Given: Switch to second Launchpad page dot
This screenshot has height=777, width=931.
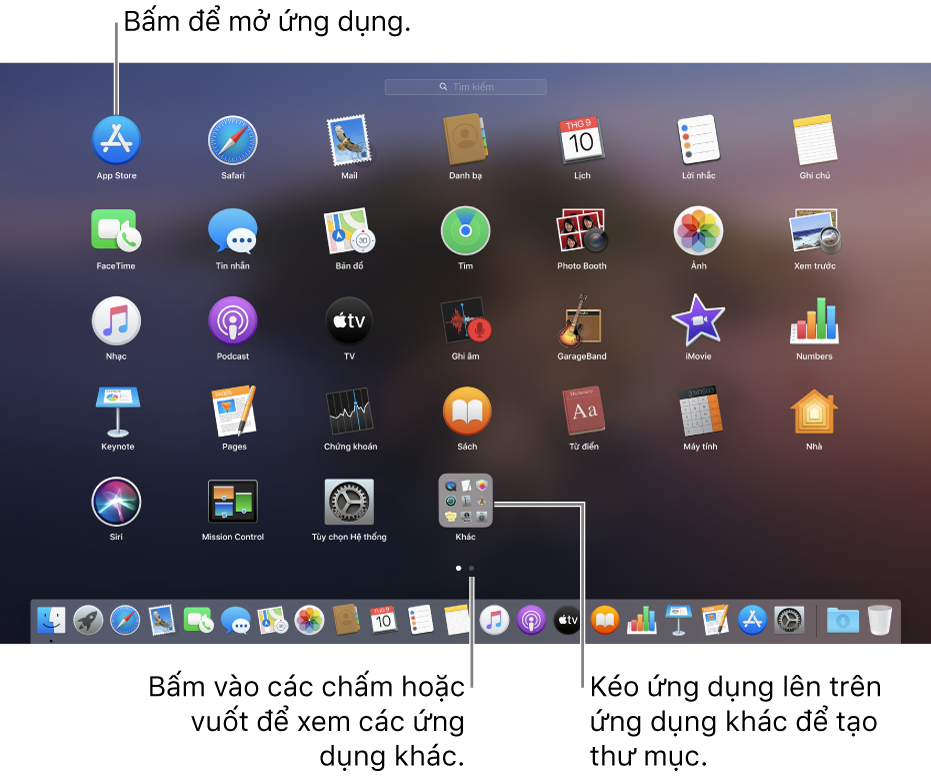Looking at the screenshot, I should (x=471, y=568).
